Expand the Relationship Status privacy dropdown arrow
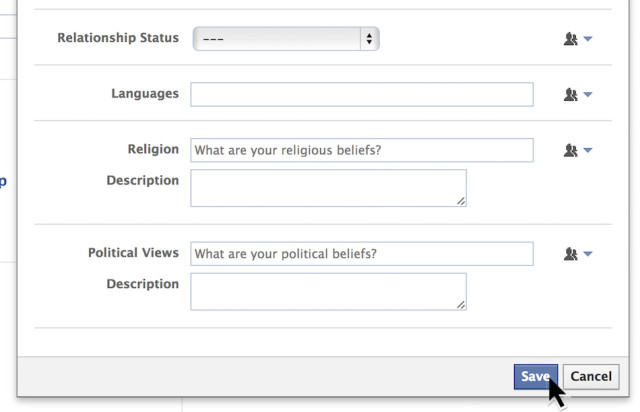Viewport: 640px width, 412px height. click(x=588, y=39)
